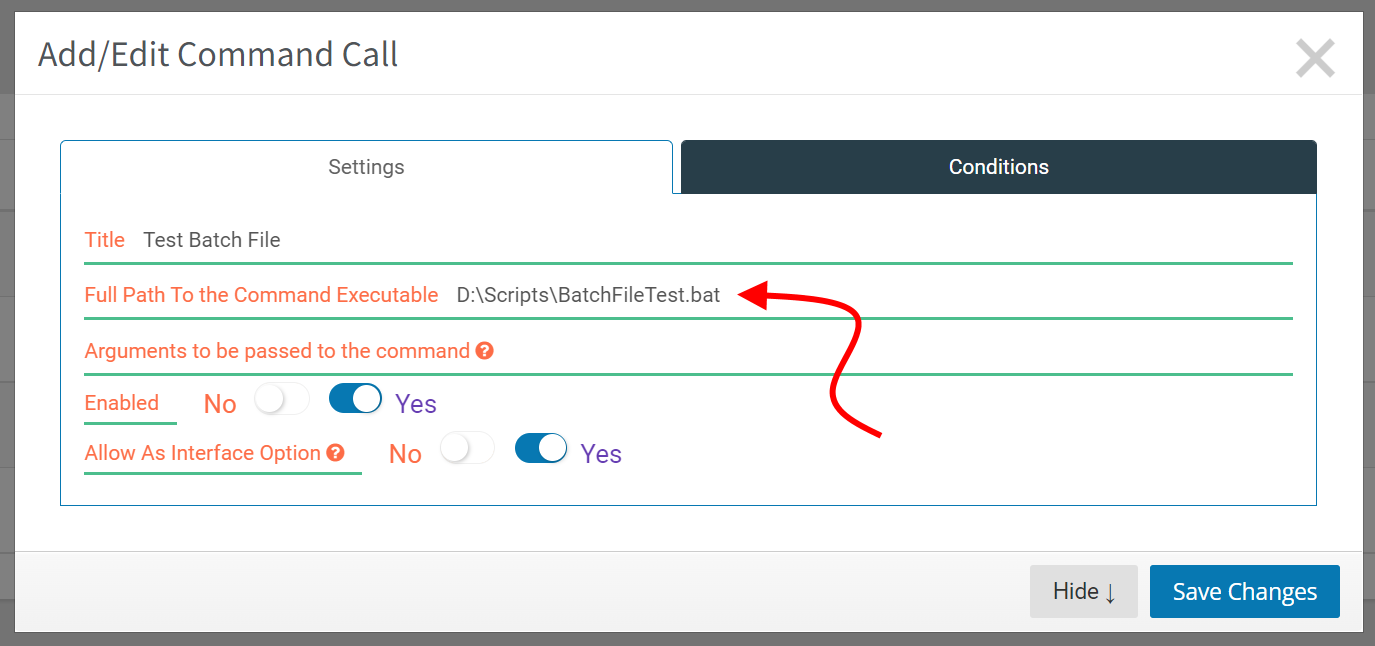Click the Enabled label

click(122, 403)
